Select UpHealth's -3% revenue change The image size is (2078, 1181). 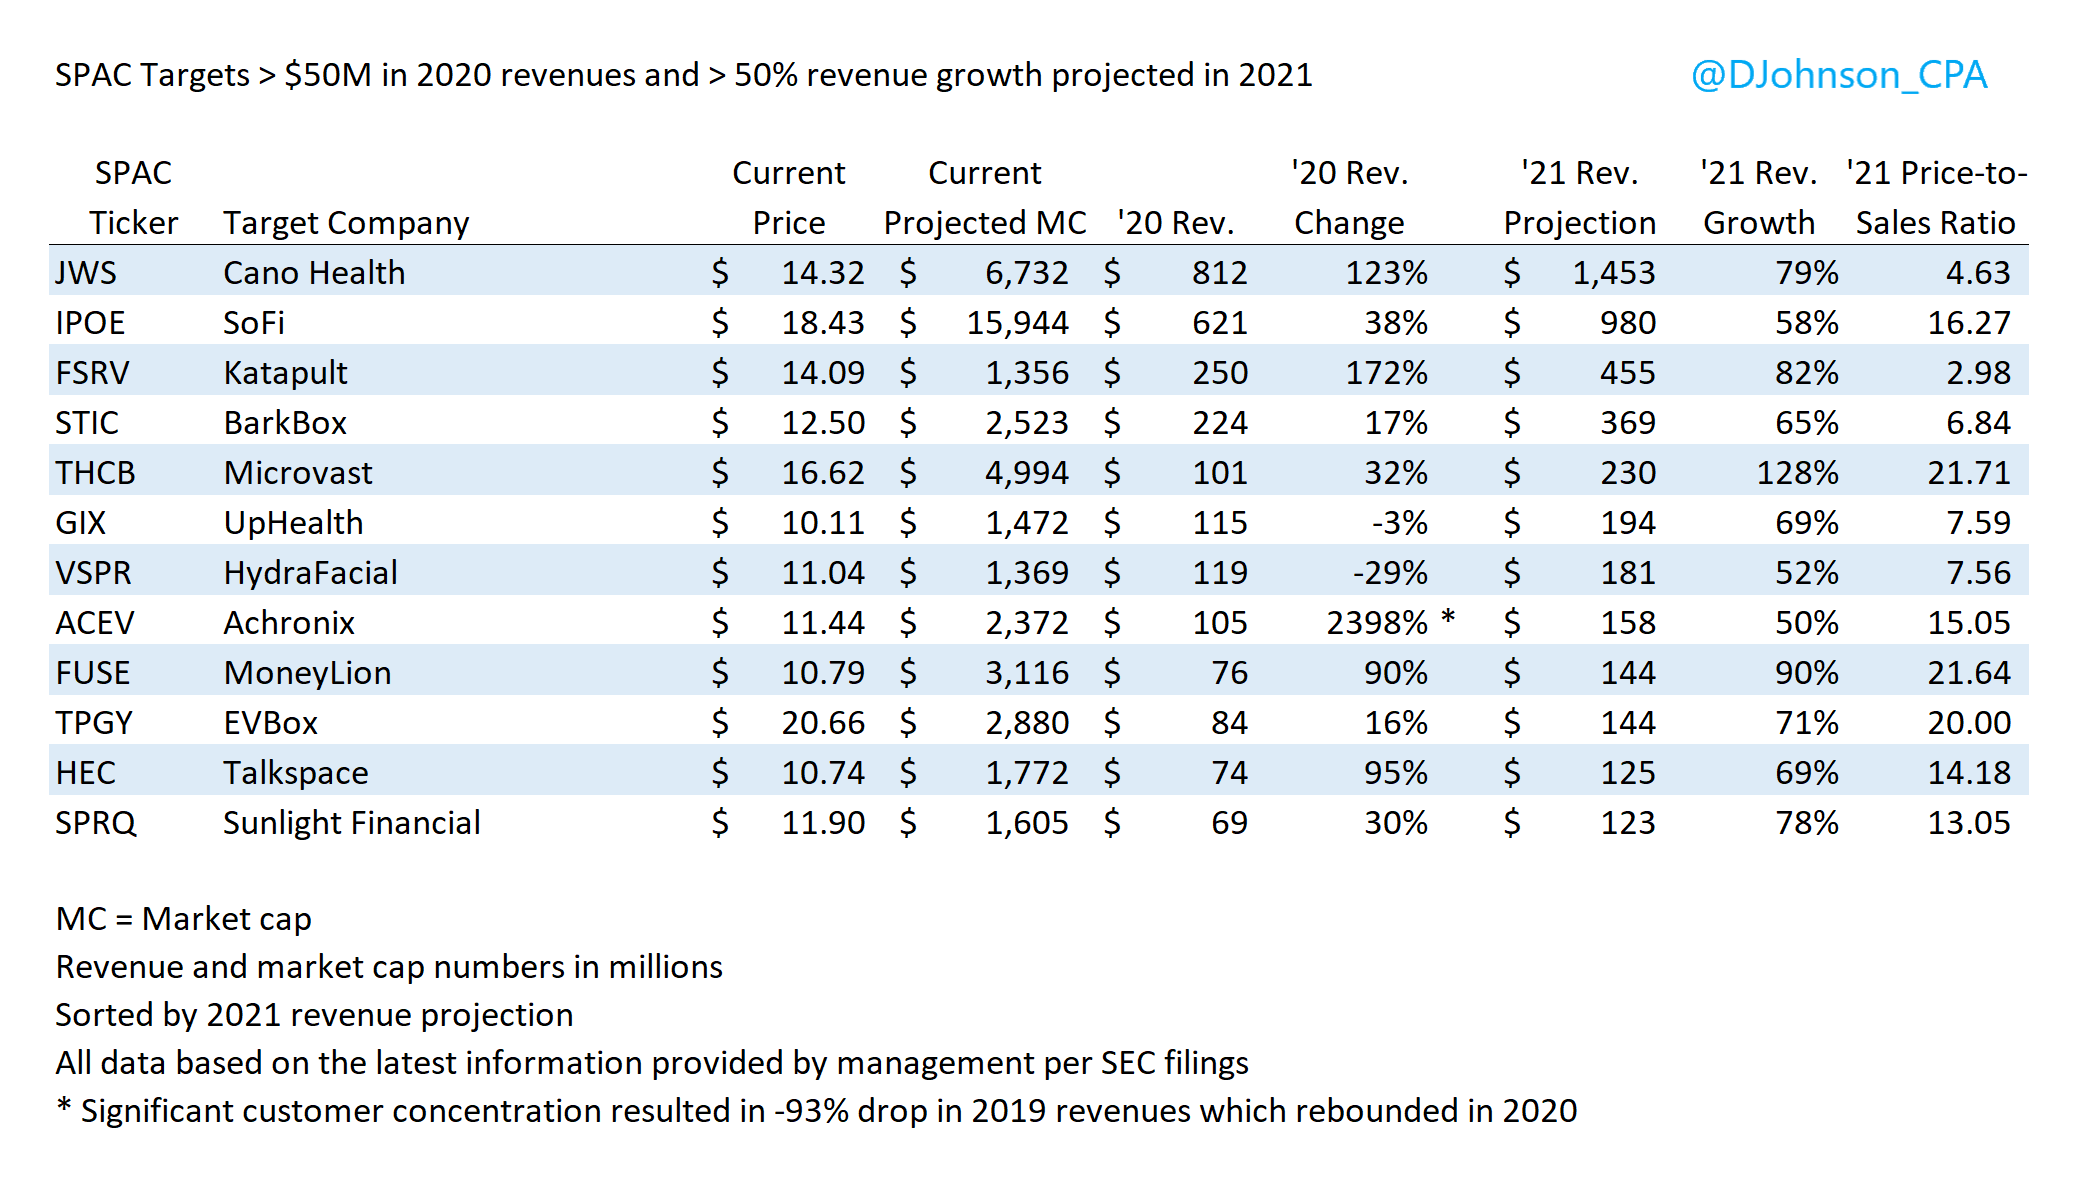pyautogui.click(x=1400, y=523)
